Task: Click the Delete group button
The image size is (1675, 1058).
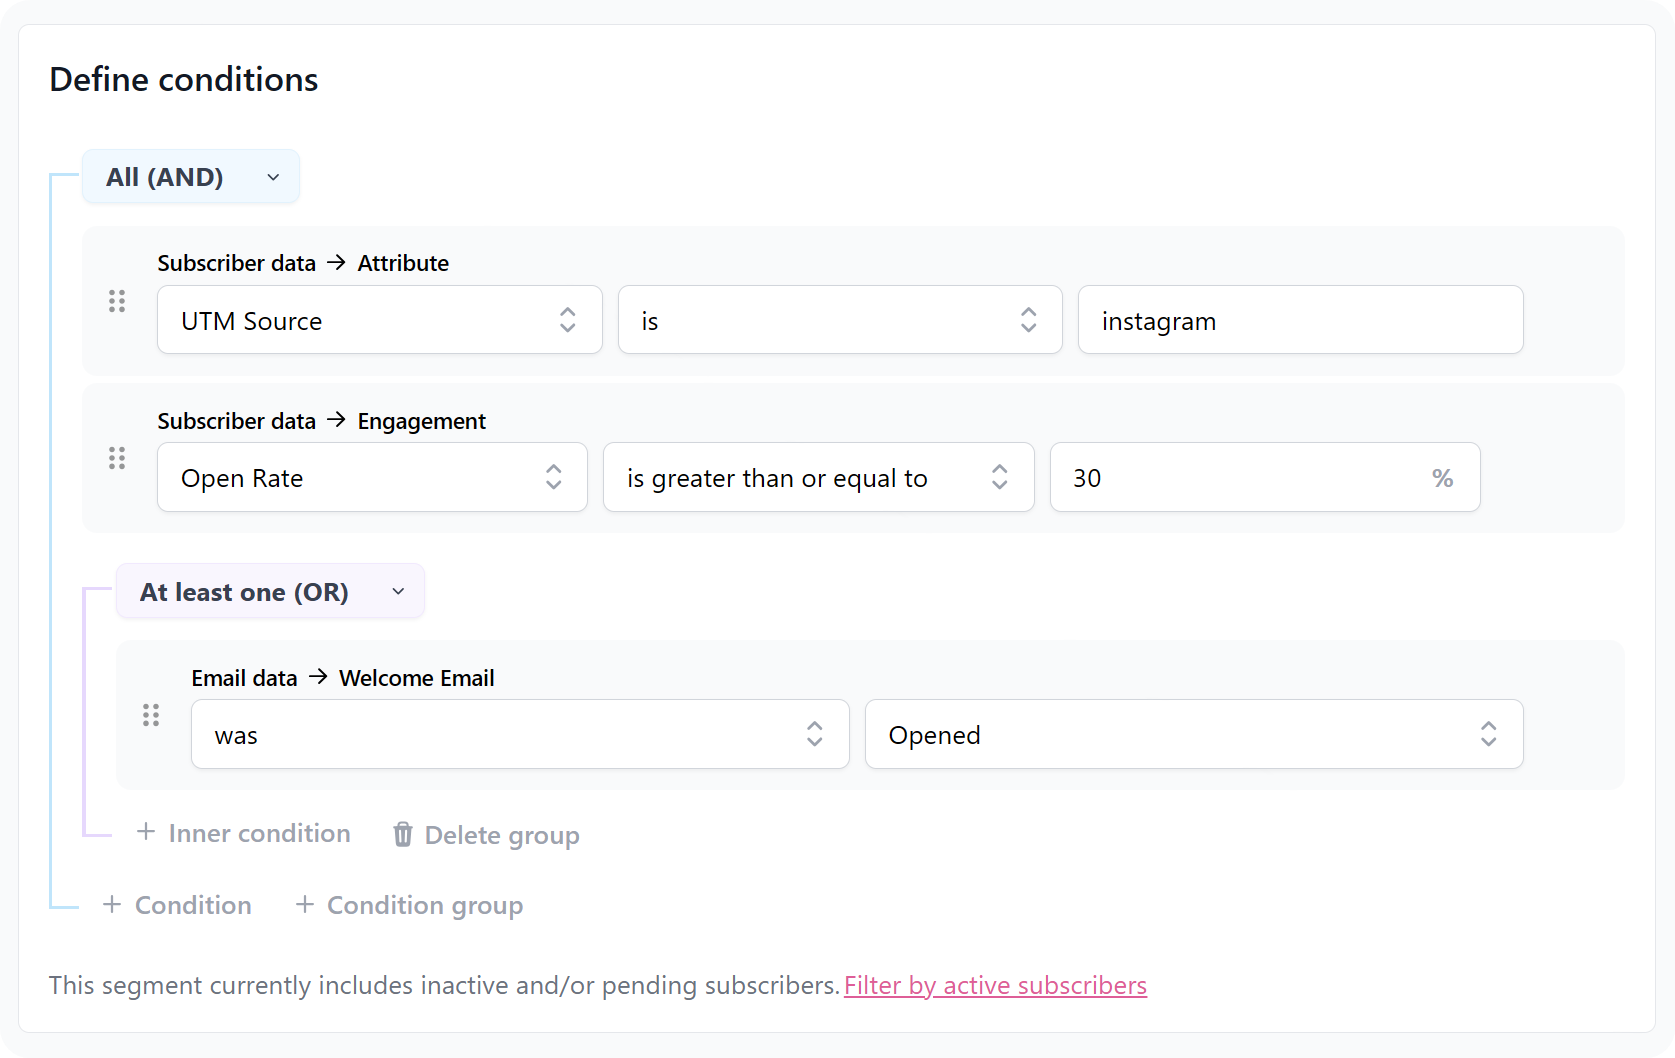Action: (x=500, y=834)
